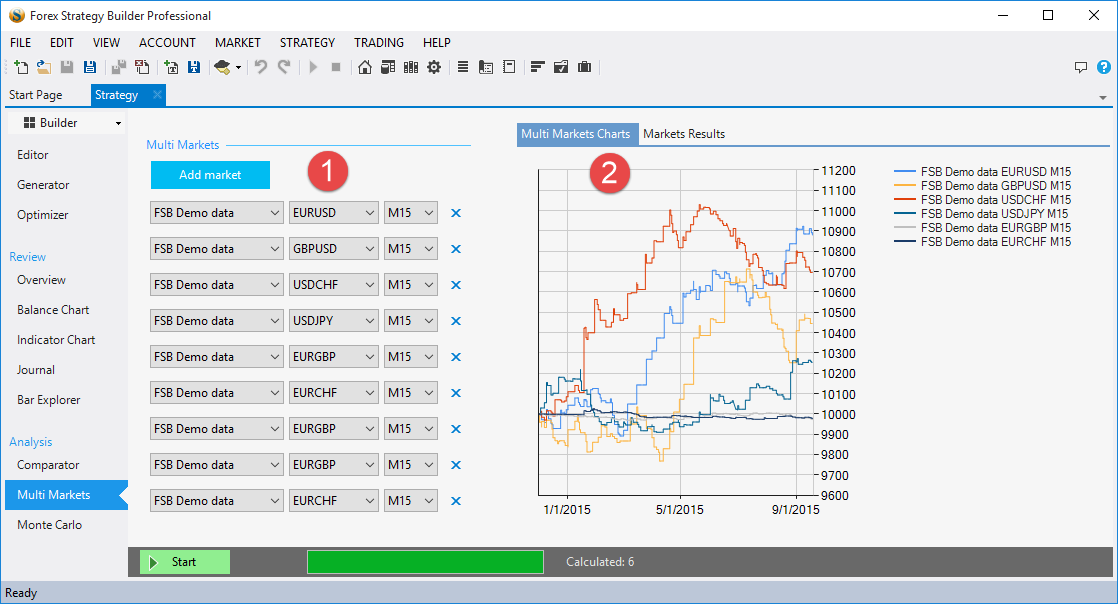Open the feedback speech bubble icon
The height and width of the screenshot is (604, 1118).
(1081, 67)
